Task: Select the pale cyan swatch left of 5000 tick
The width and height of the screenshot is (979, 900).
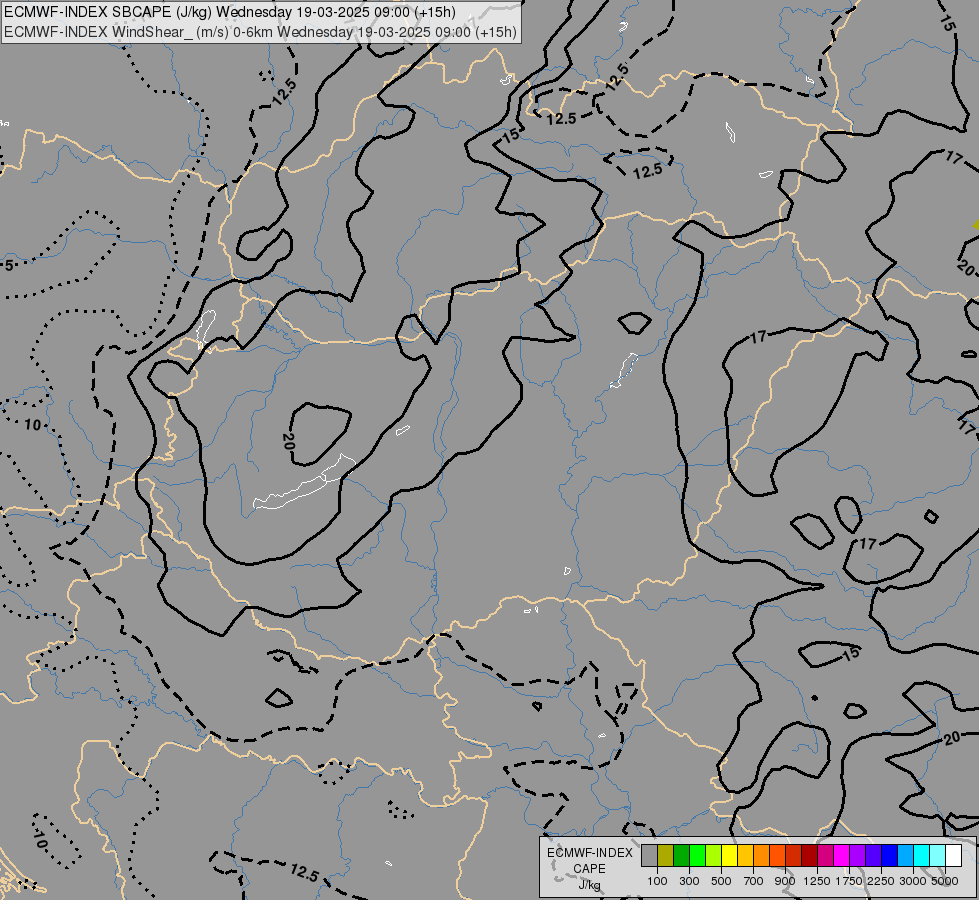Action: point(938,855)
